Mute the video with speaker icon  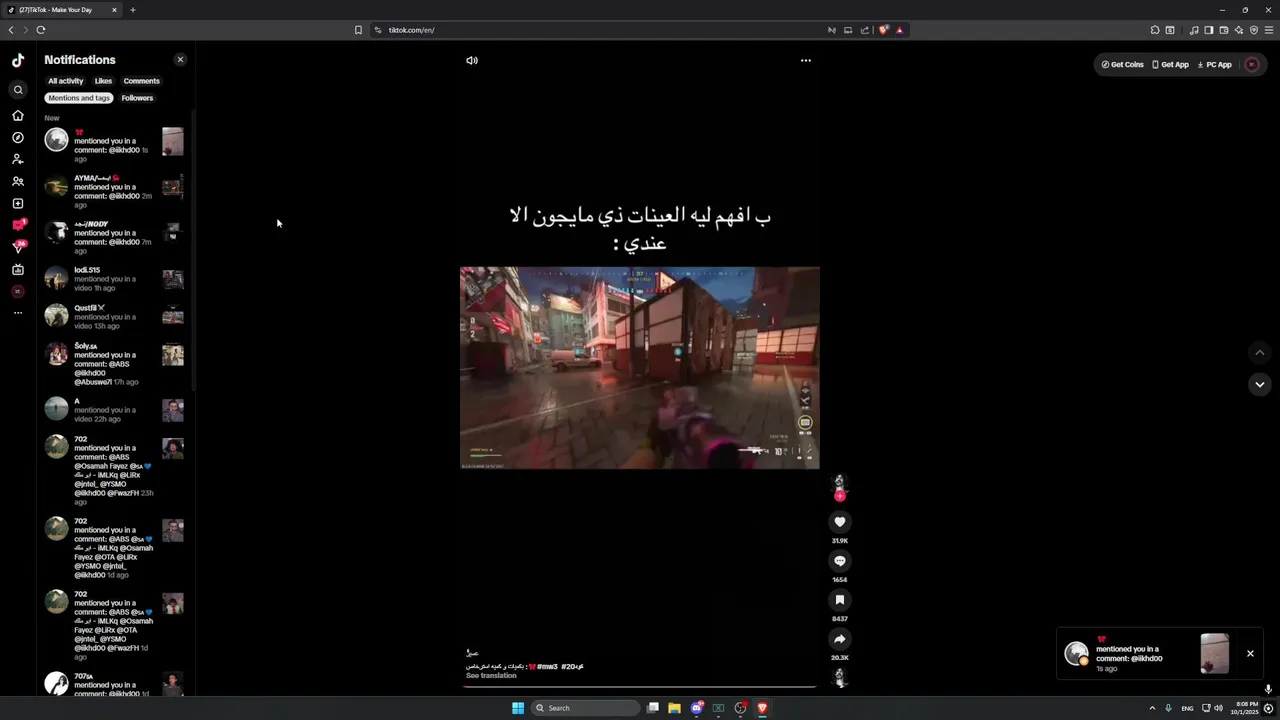point(472,60)
